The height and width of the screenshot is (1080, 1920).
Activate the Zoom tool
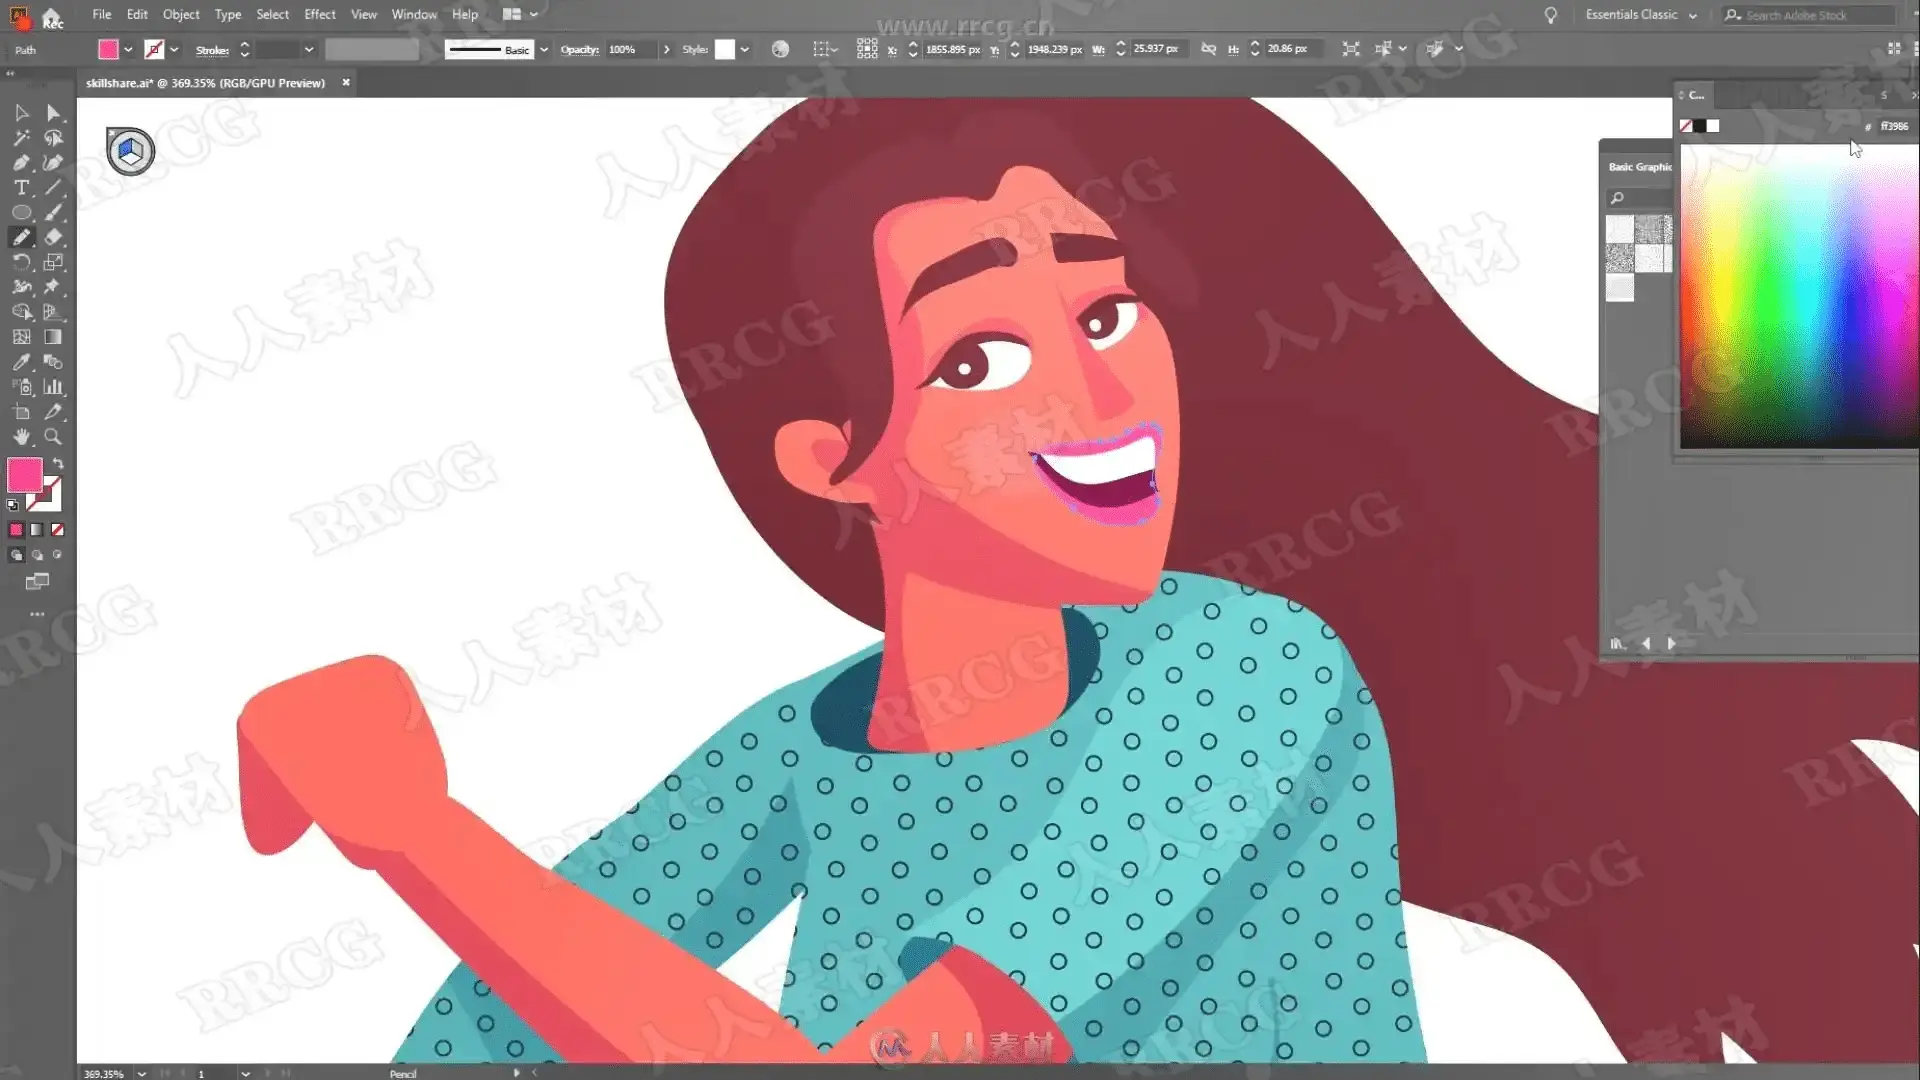[53, 437]
